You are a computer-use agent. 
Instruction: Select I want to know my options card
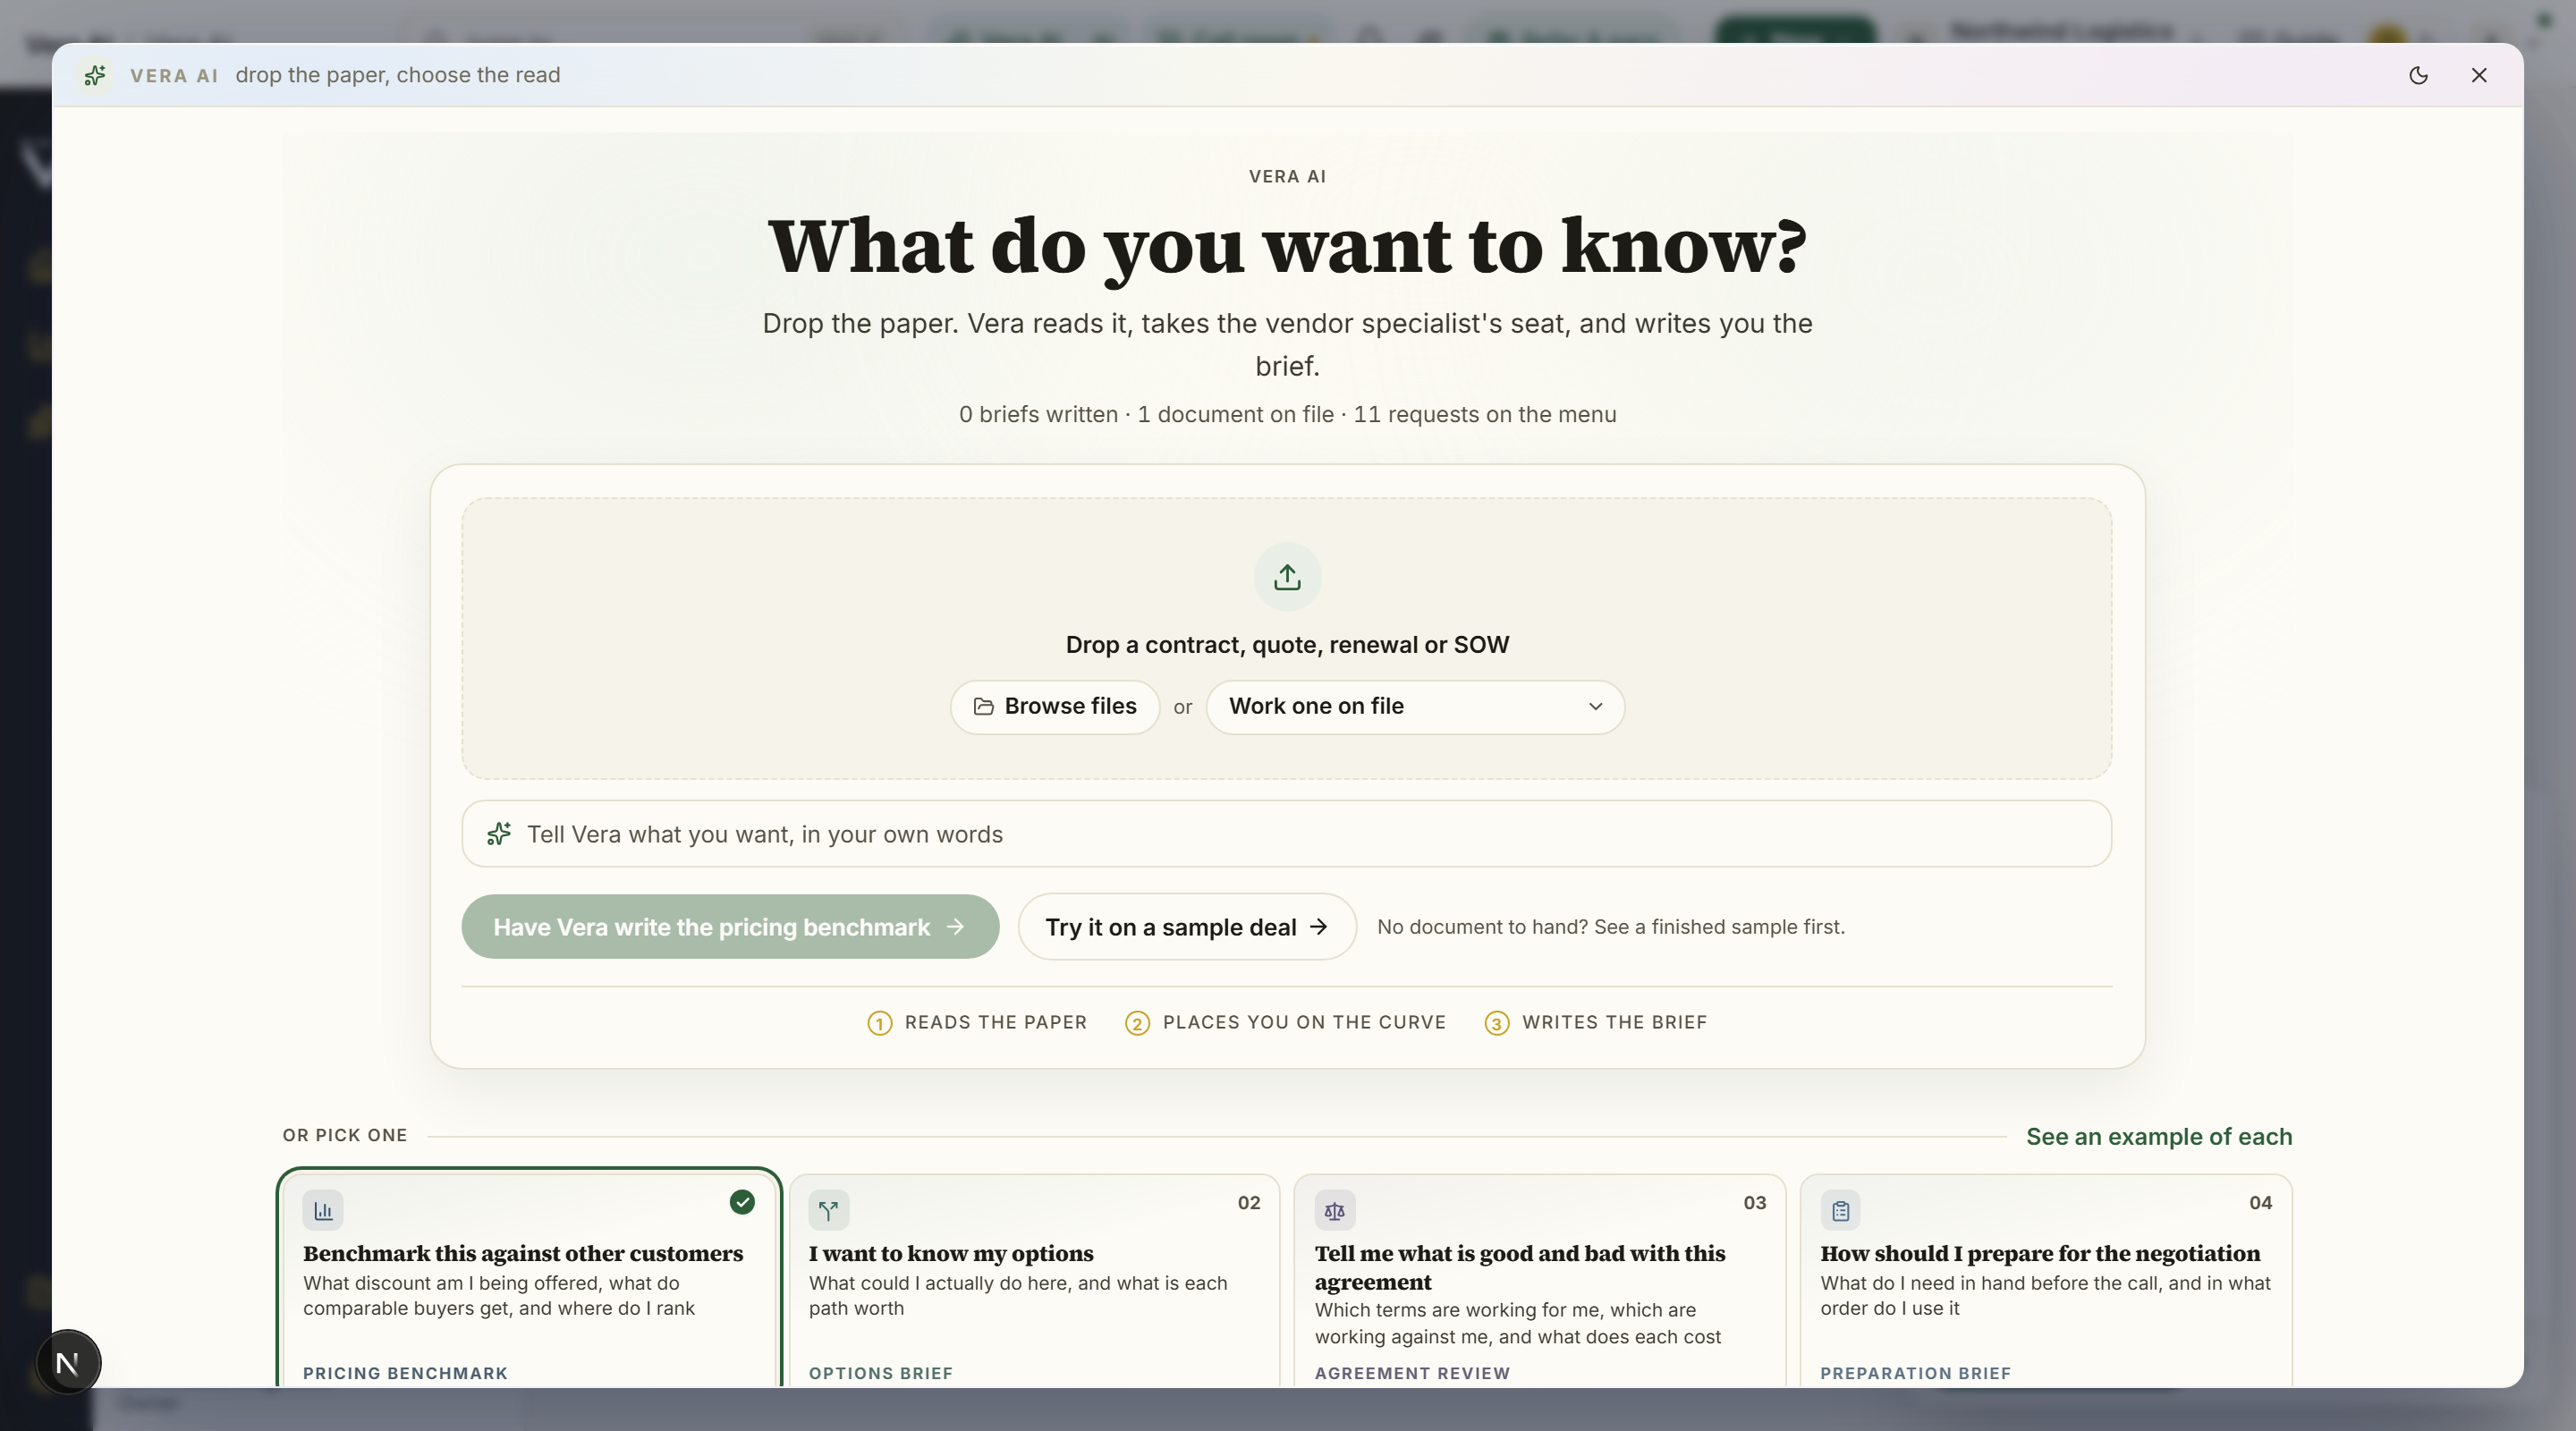1034,1281
